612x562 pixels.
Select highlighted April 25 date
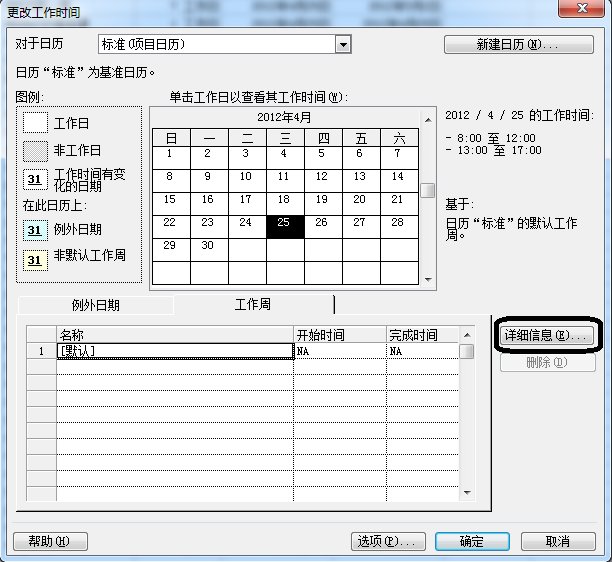pyautogui.click(x=285, y=227)
